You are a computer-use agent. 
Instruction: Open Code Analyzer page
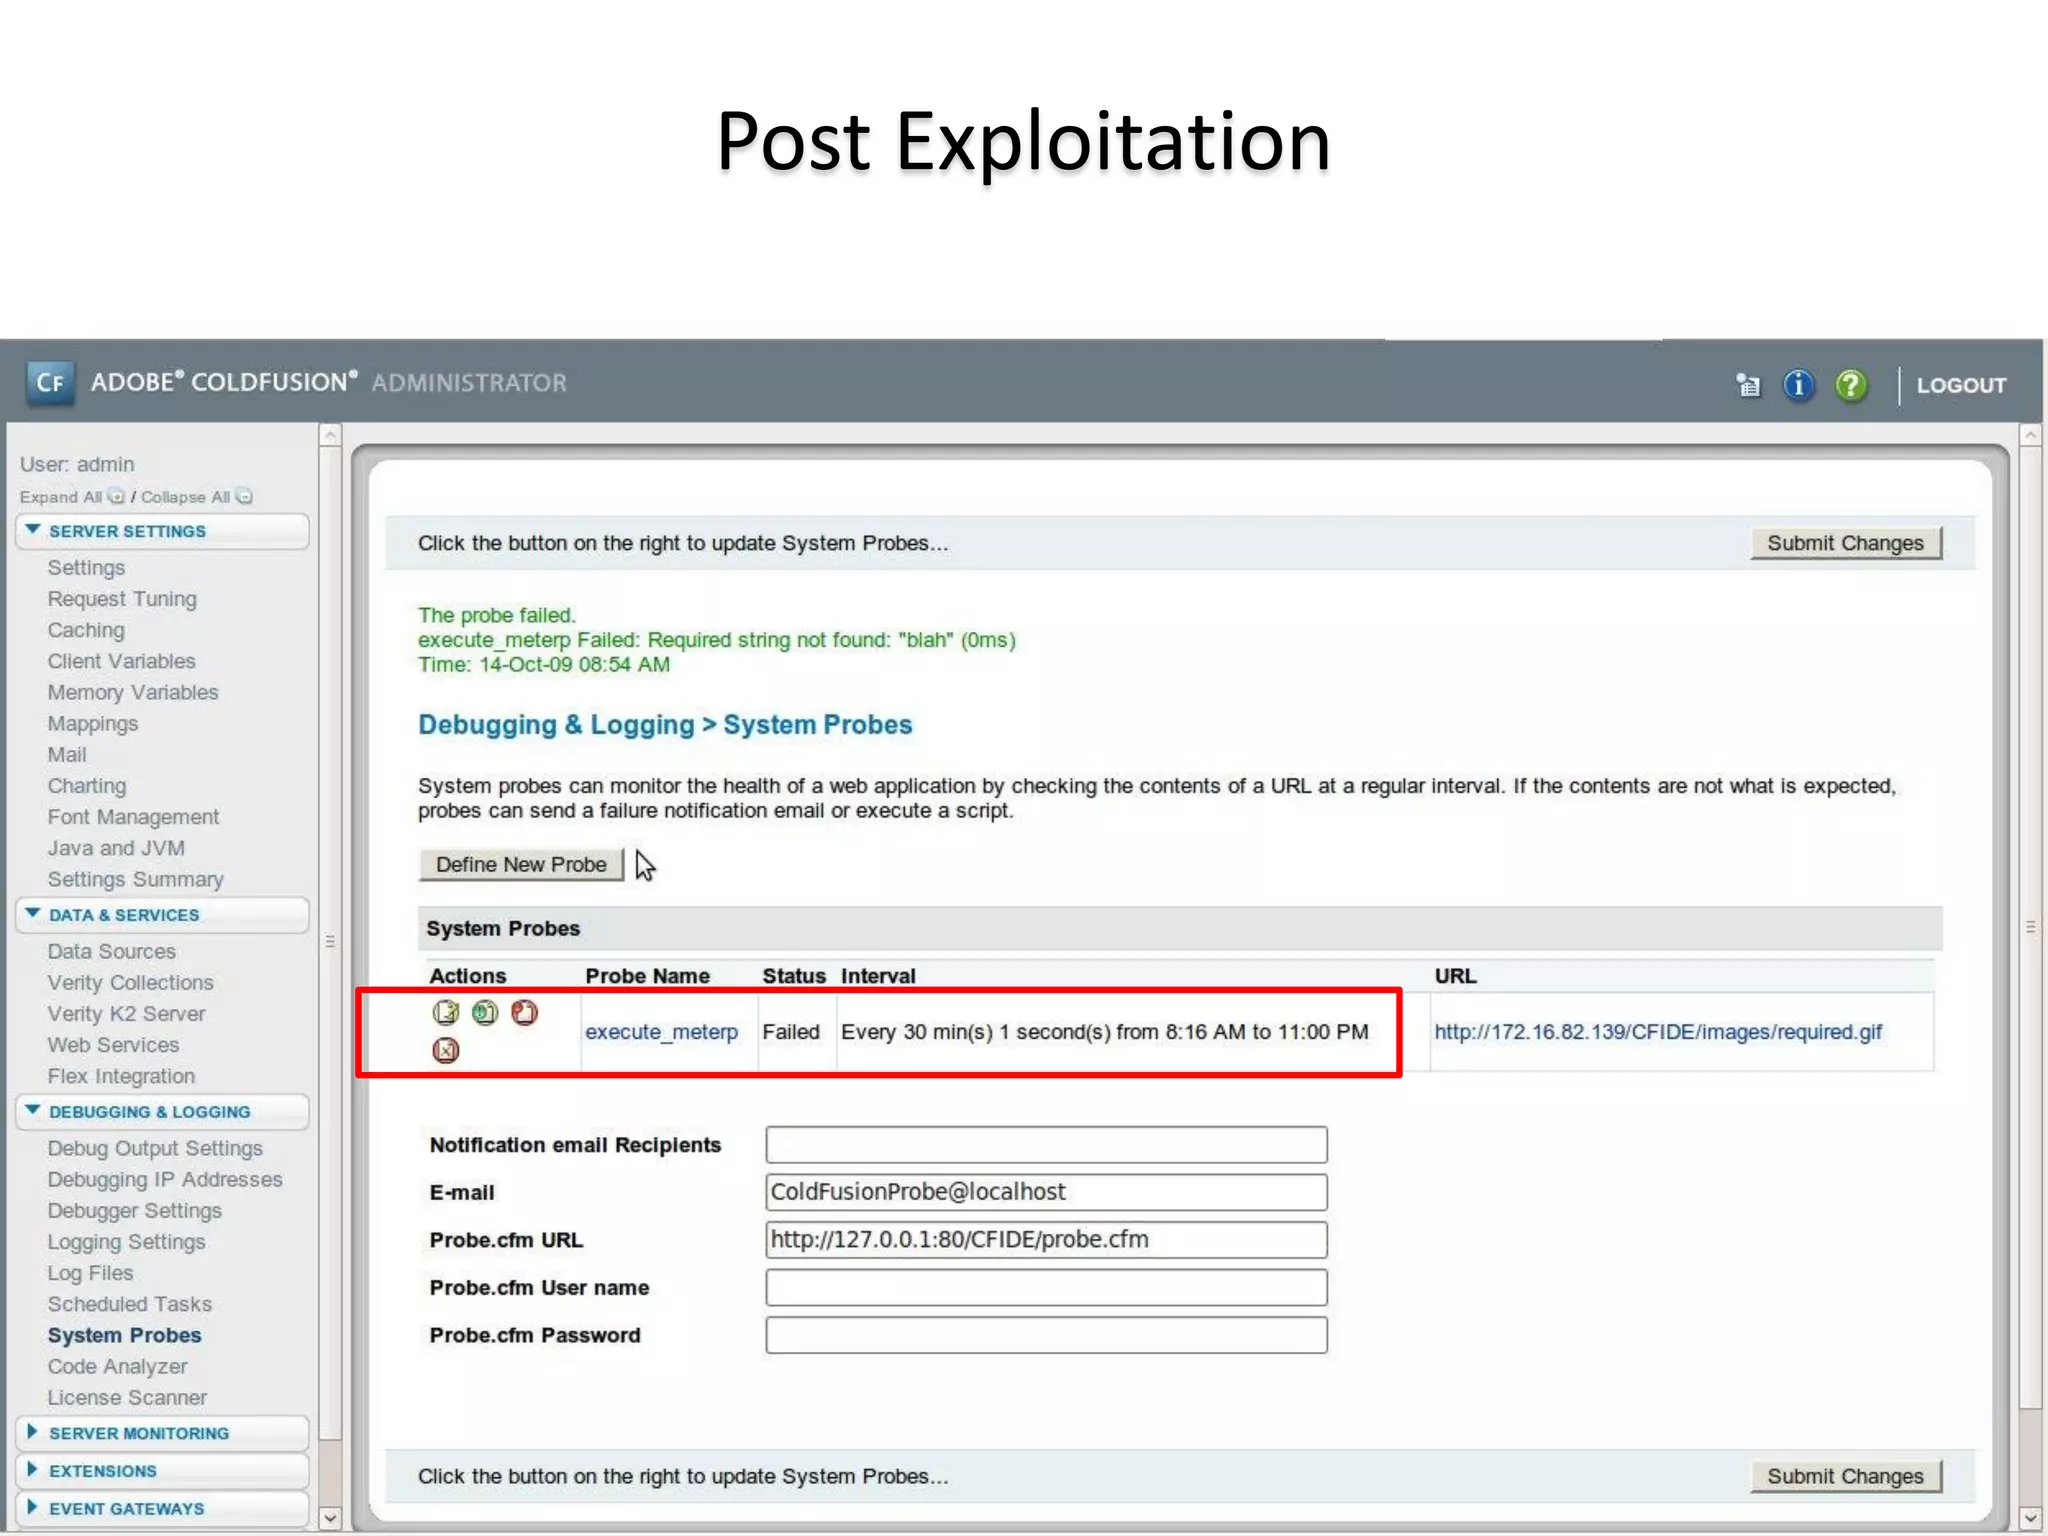[117, 1366]
